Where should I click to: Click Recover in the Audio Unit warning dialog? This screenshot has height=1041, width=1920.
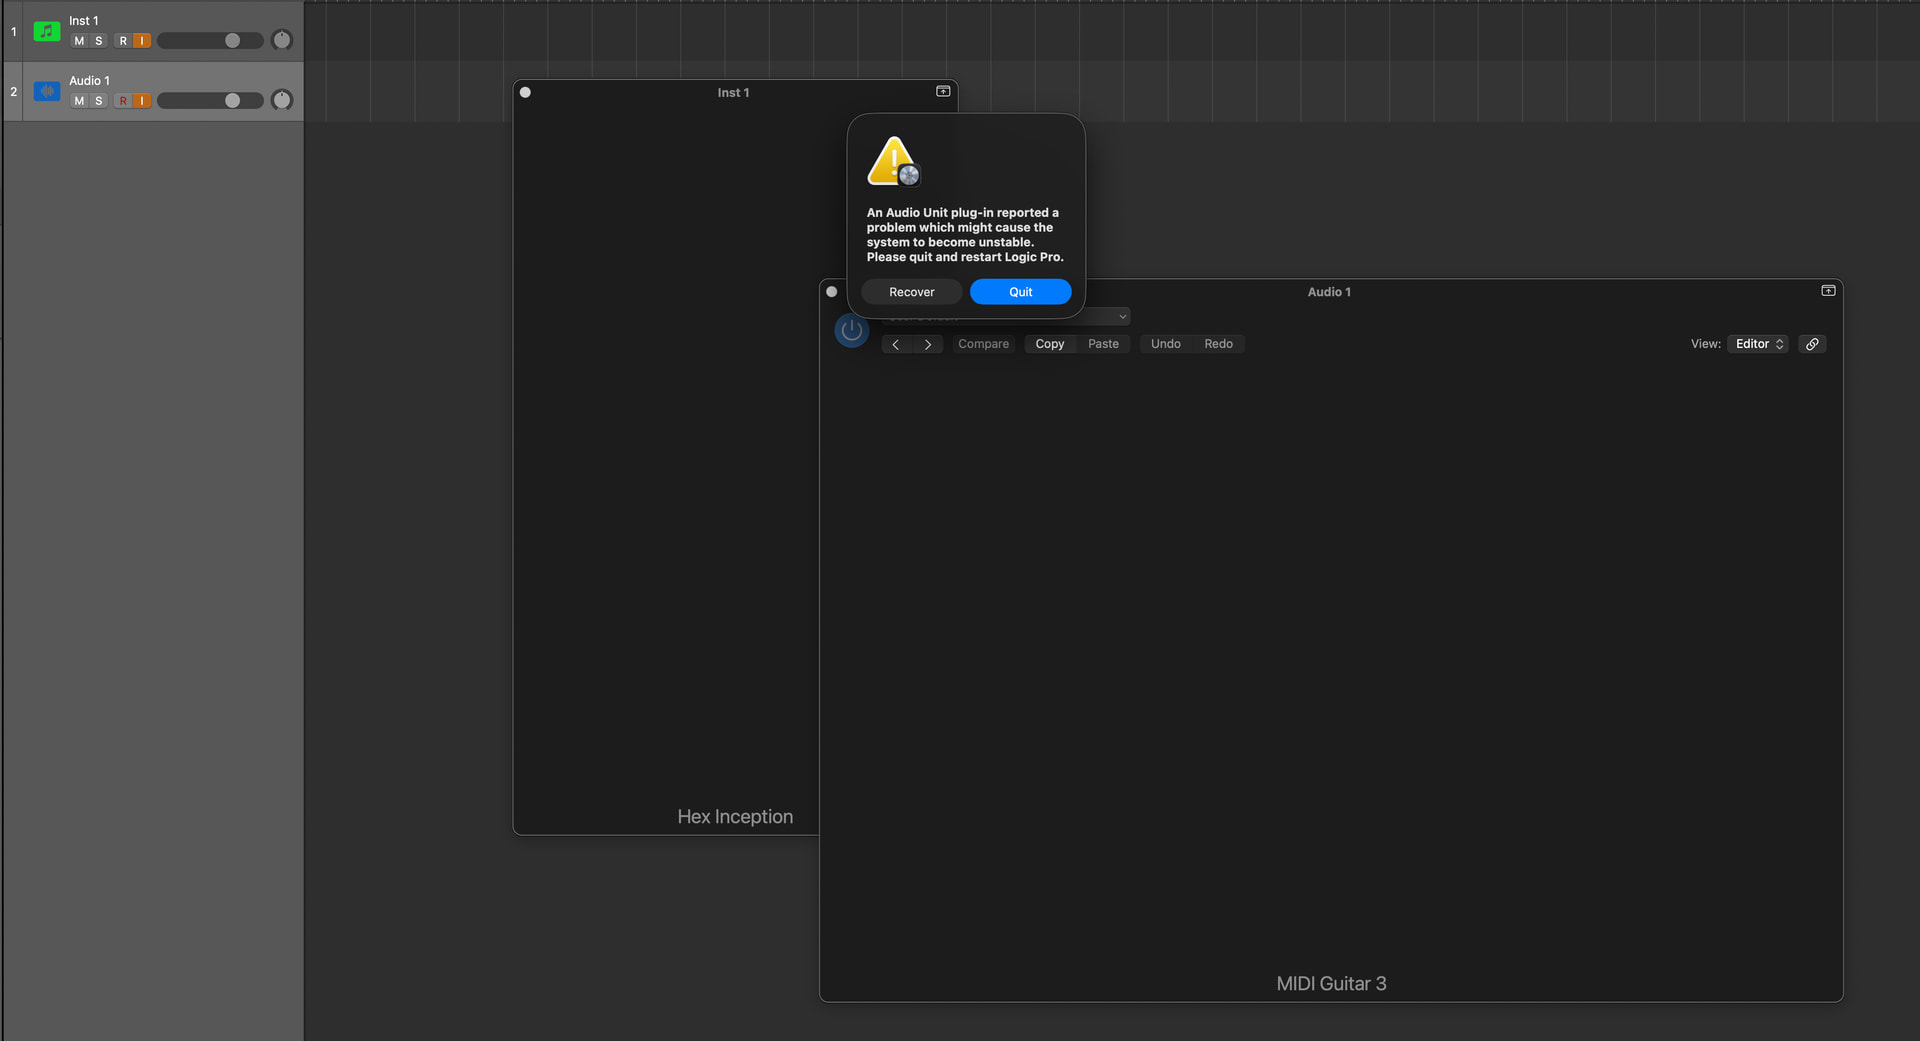tap(912, 292)
